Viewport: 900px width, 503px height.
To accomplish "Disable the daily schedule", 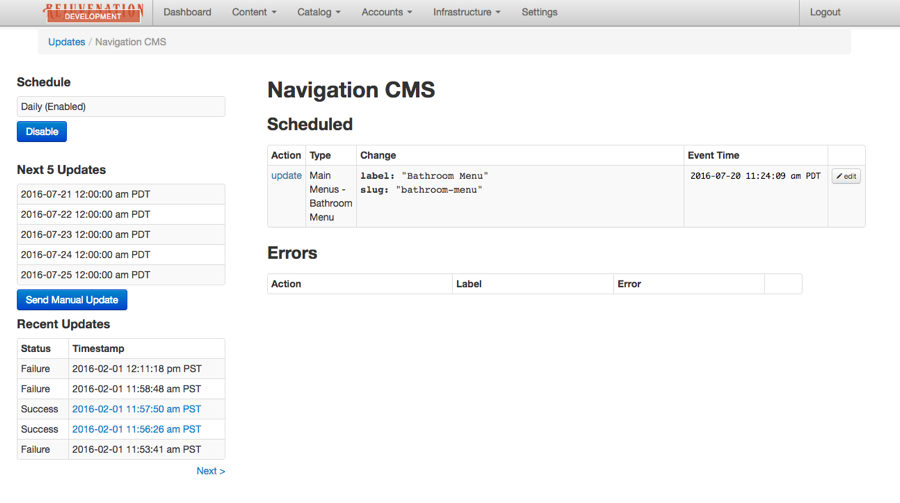I will [x=42, y=131].
